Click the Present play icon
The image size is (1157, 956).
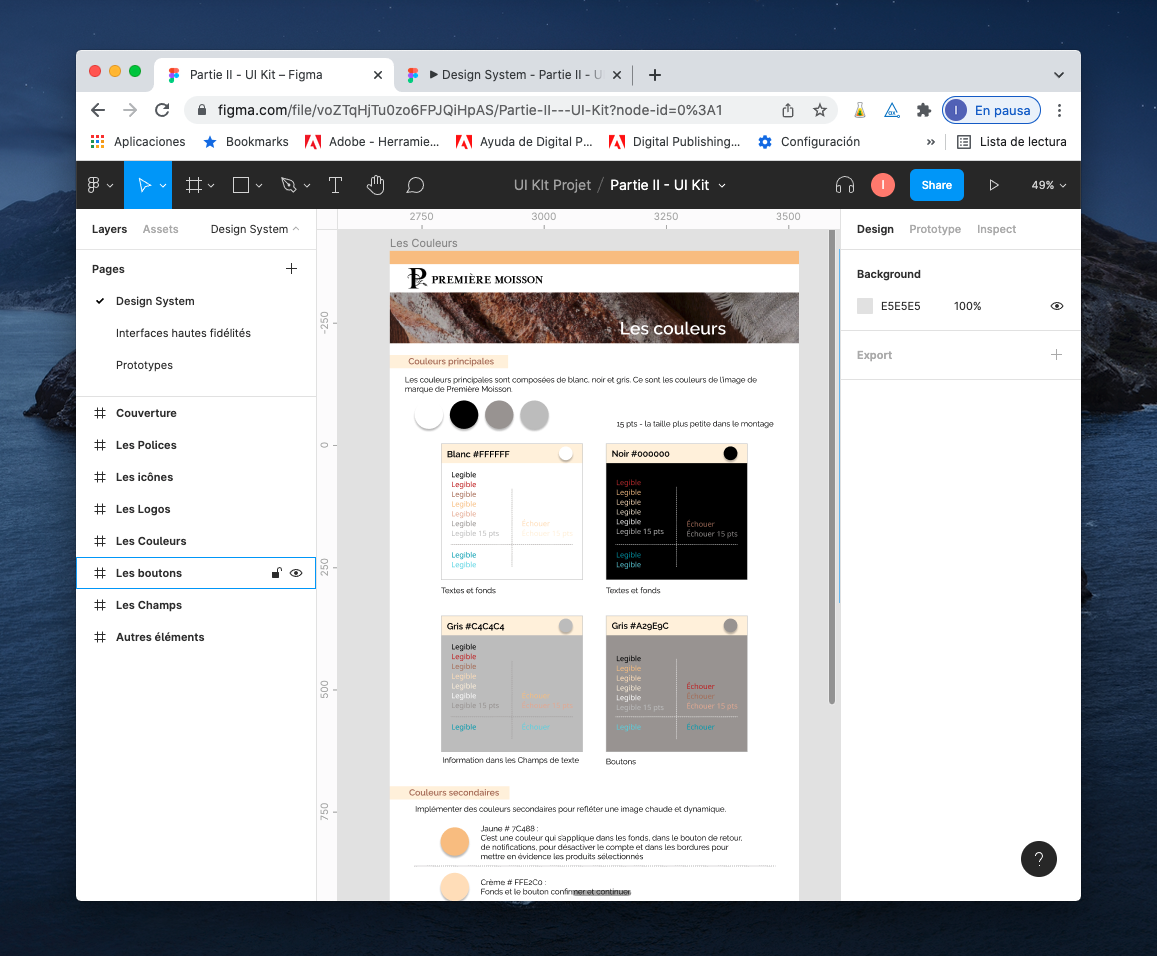pos(993,185)
